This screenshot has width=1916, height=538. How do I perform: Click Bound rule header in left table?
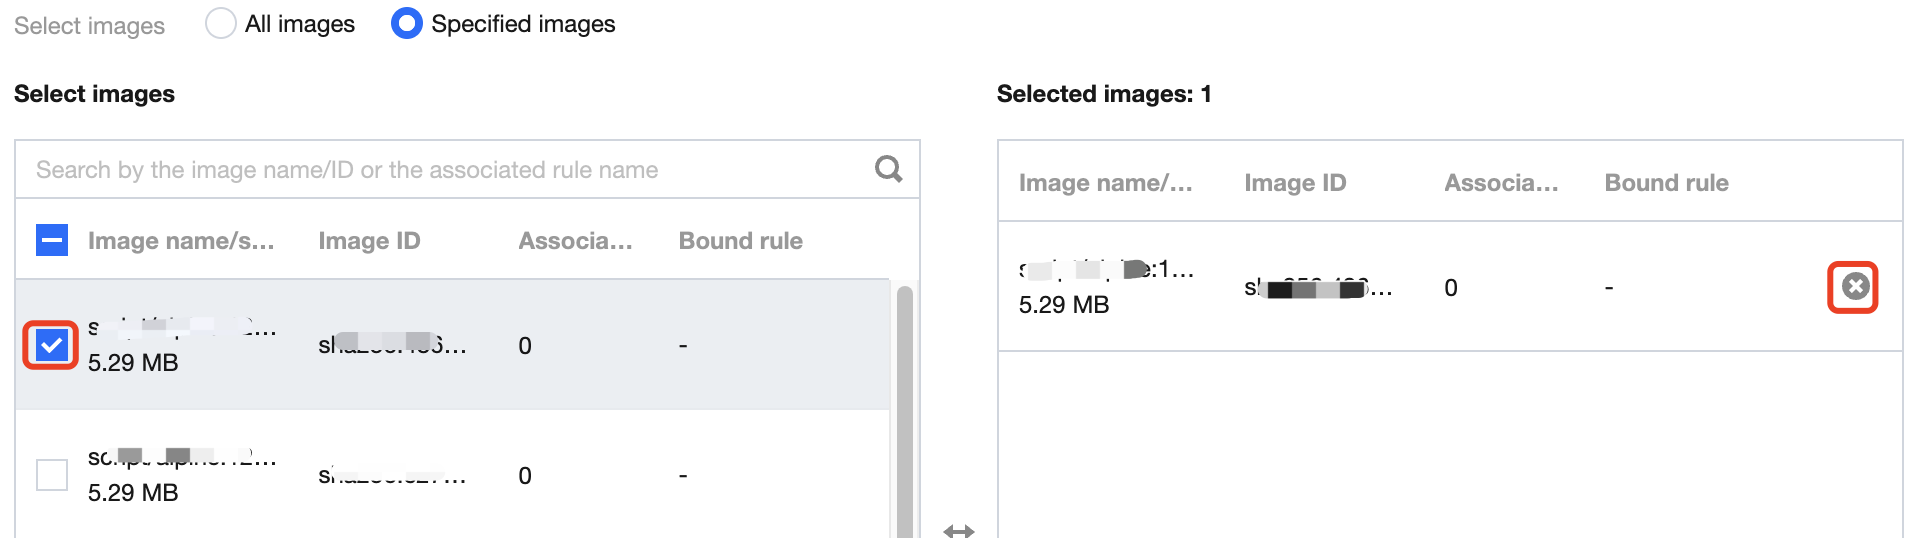pos(740,241)
